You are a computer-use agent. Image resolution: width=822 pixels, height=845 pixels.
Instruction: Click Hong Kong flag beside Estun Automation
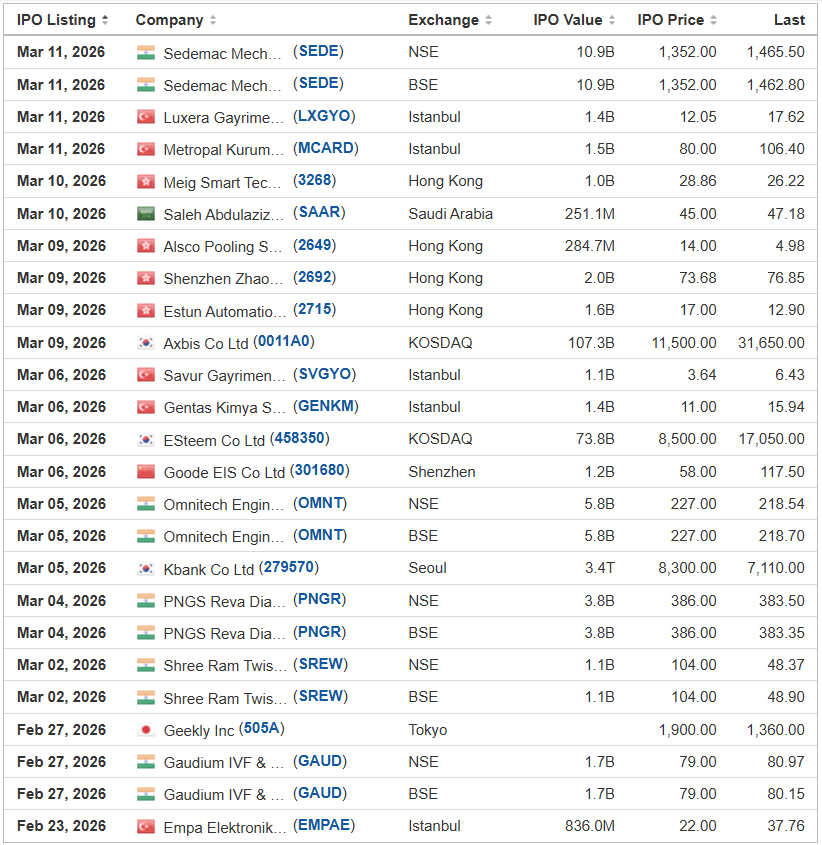(146, 310)
